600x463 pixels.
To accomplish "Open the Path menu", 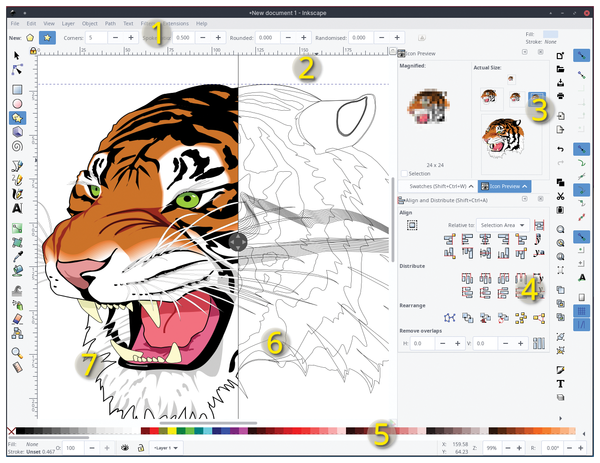I will 110,24.
